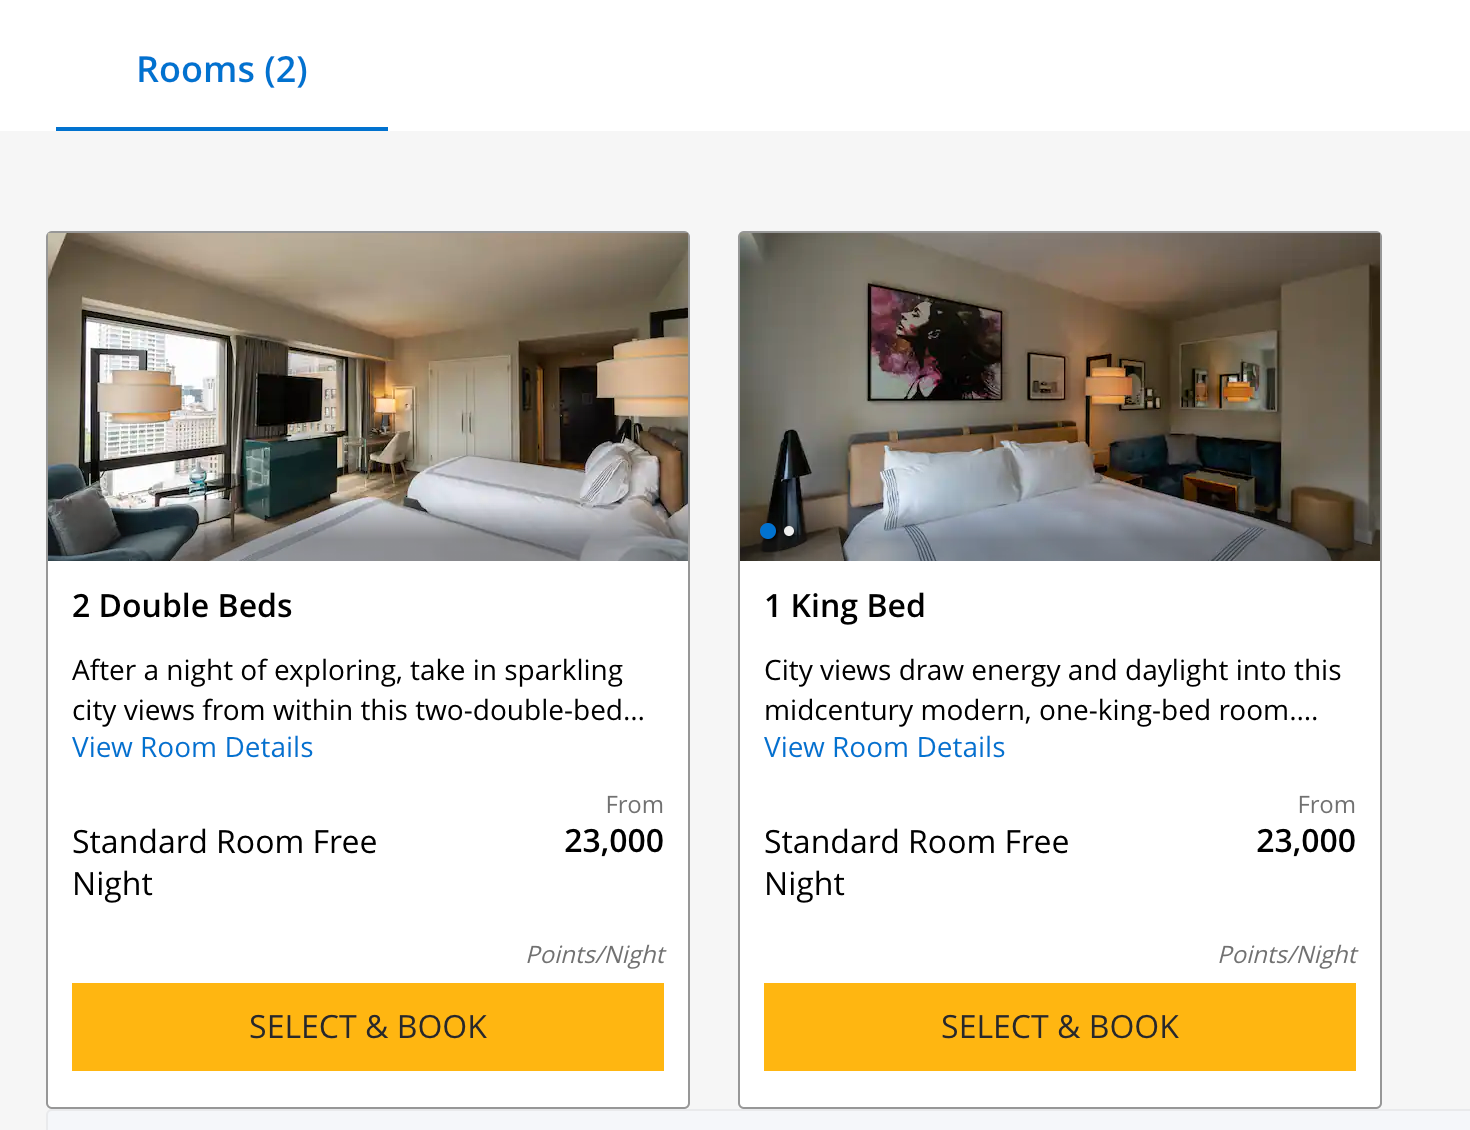
Task: Click Points/Night label under Double Beds rate
Action: click(596, 955)
